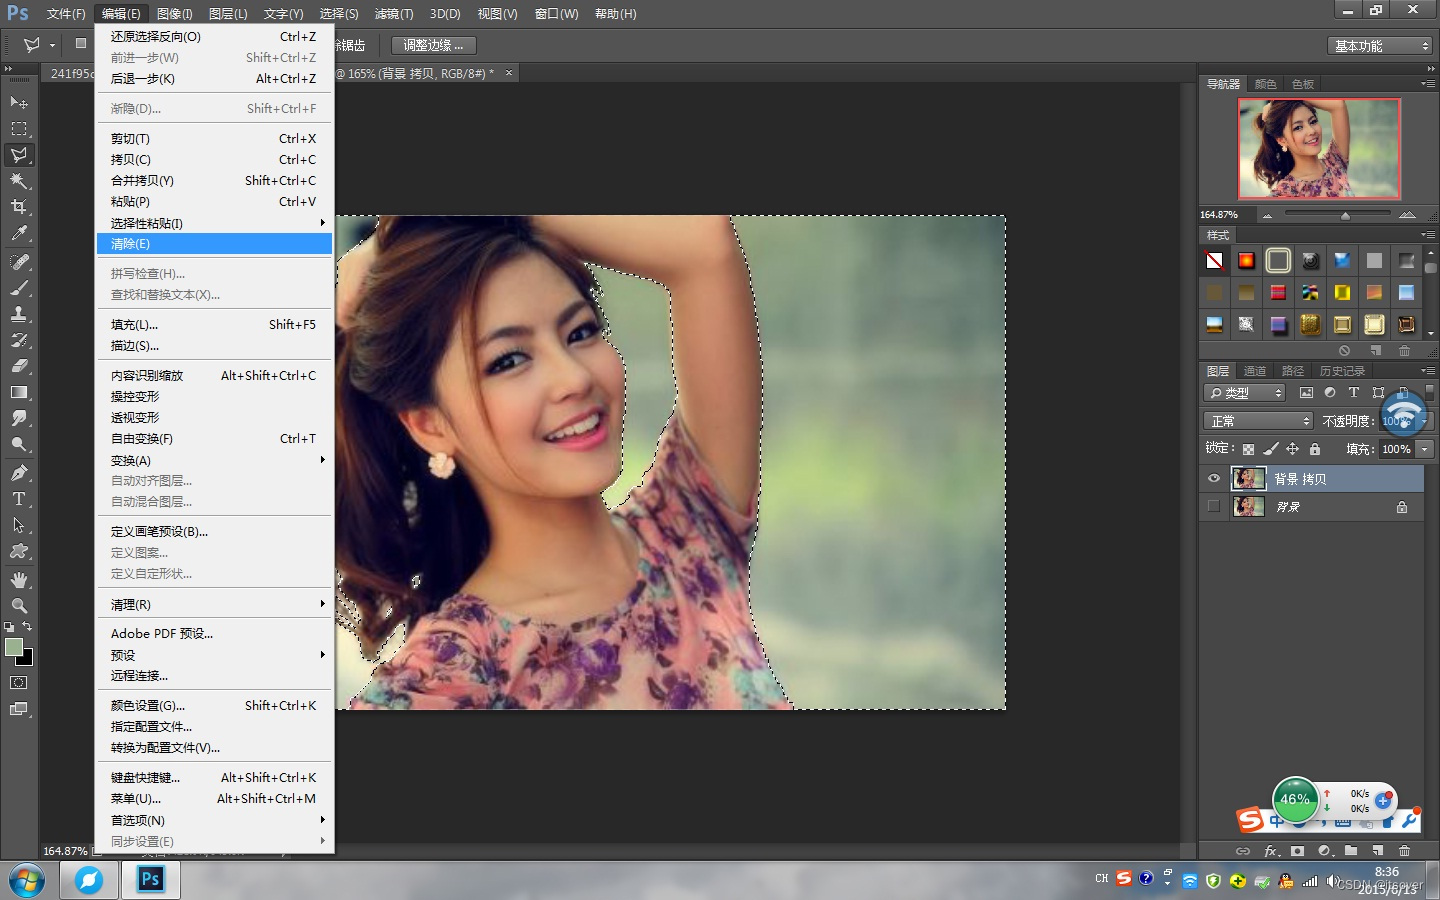Screen dimensions: 1440x900
Task: Change the screen mode
Action: [19, 709]
